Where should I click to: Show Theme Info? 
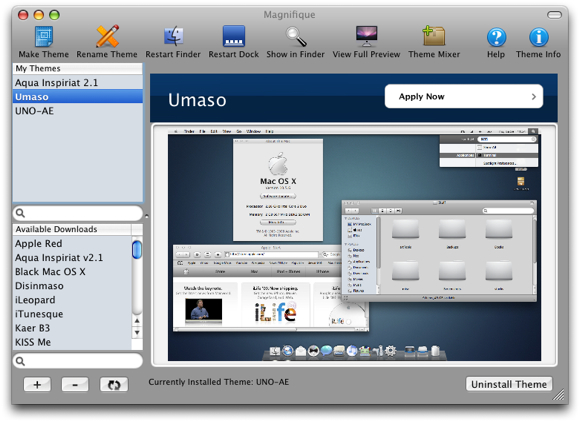point(539,37)
